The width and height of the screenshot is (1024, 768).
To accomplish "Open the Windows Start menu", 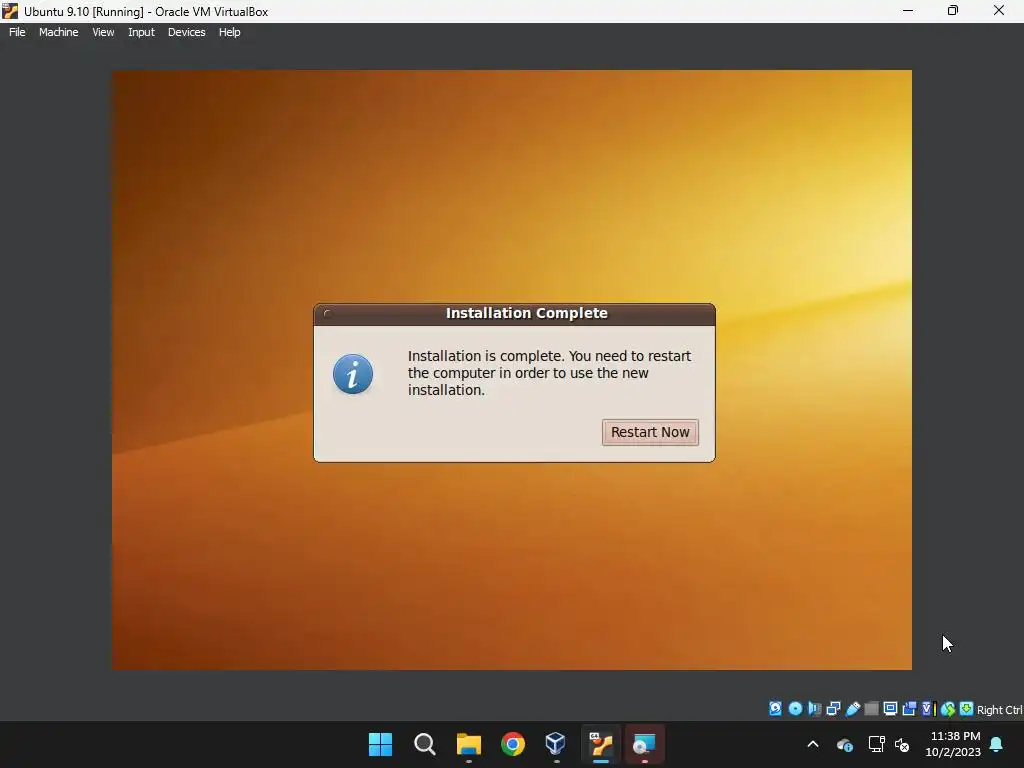I will click(x=380, y=744).
